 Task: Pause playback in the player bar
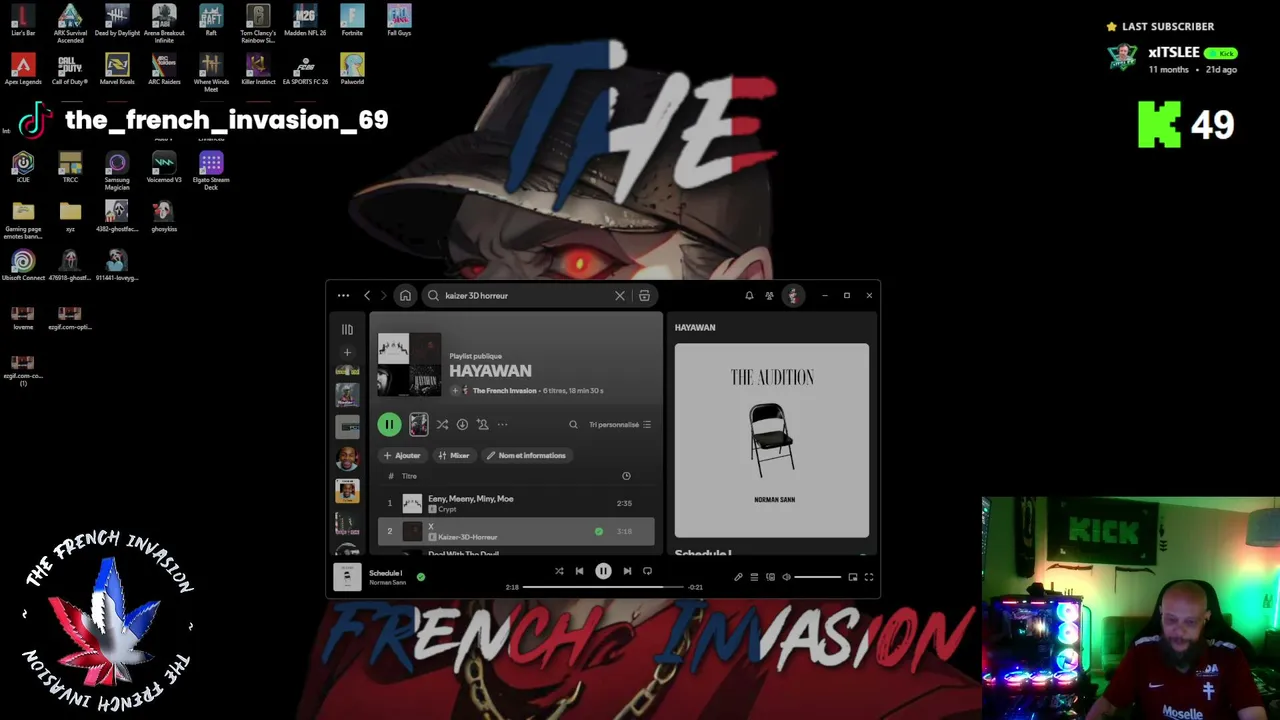603,571
